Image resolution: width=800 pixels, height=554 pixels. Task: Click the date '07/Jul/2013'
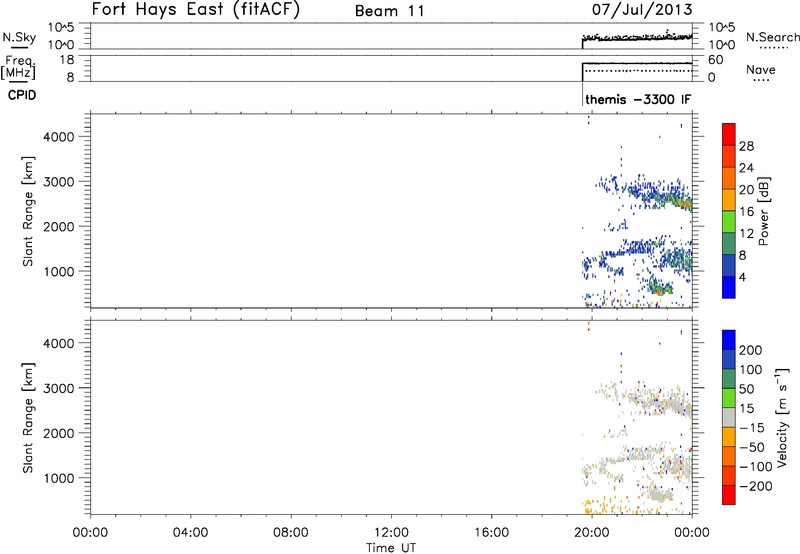point(642,10)
